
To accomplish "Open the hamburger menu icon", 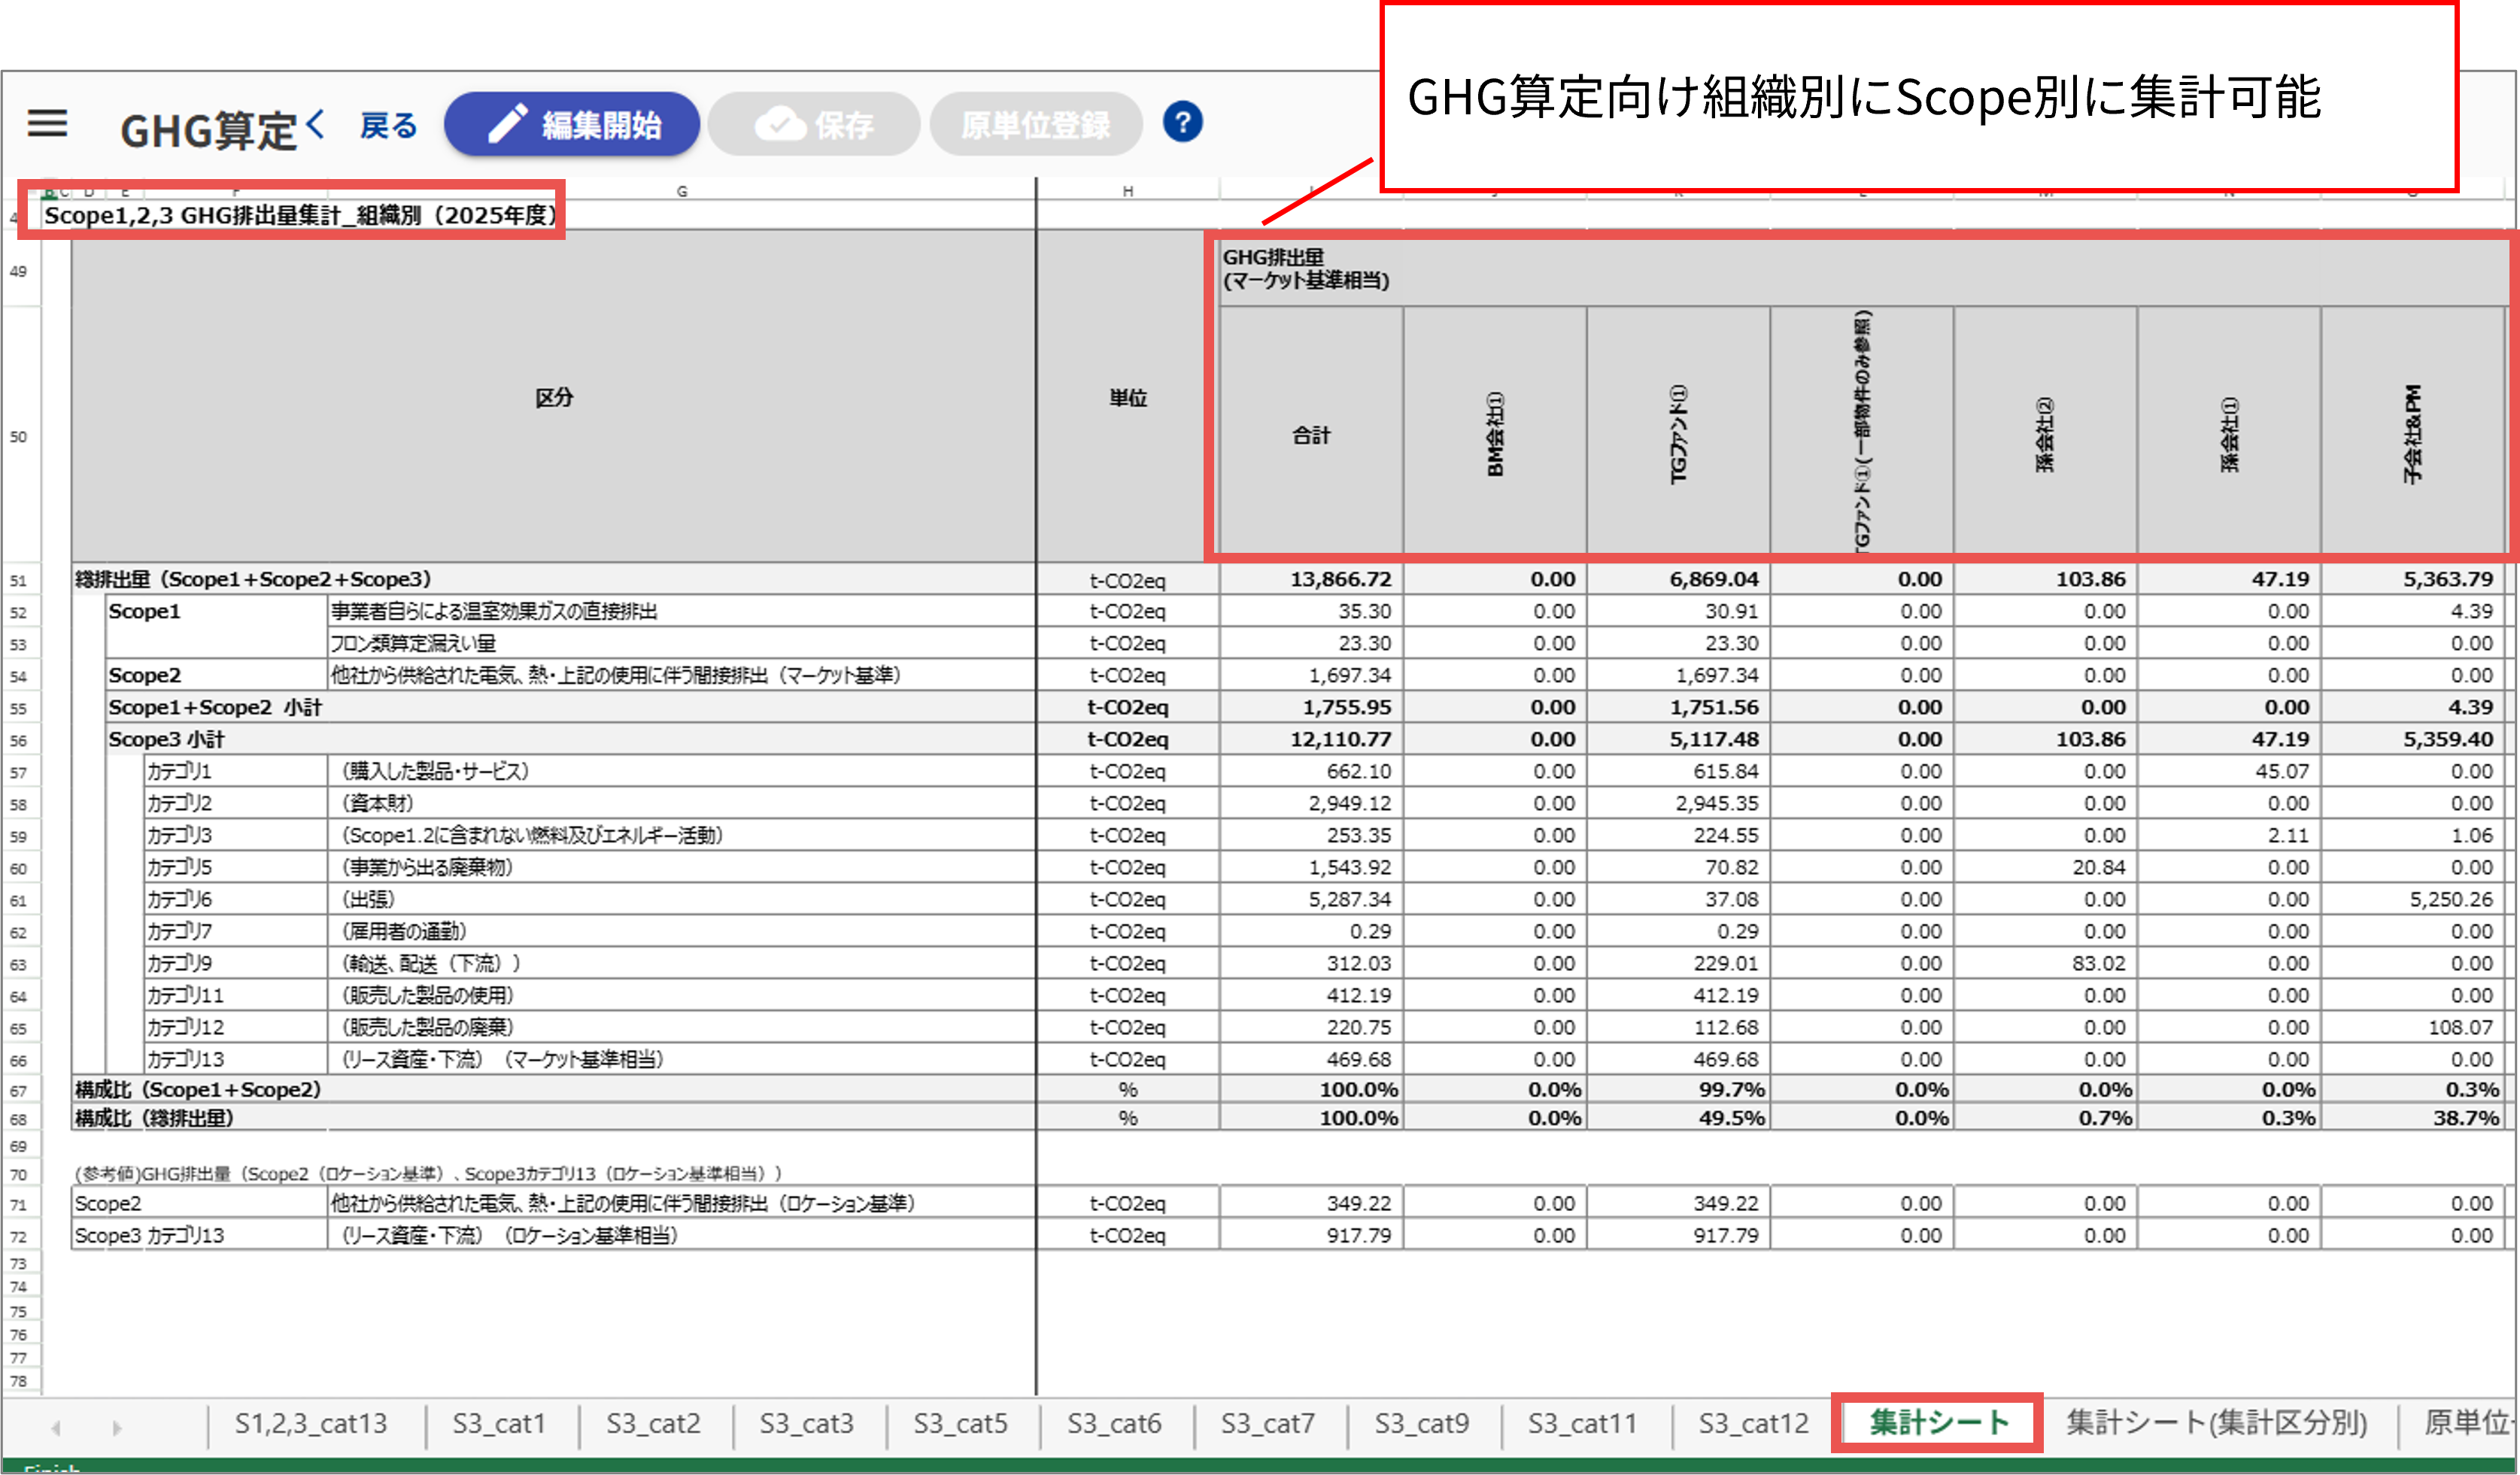I will click(x=47, y=124).
